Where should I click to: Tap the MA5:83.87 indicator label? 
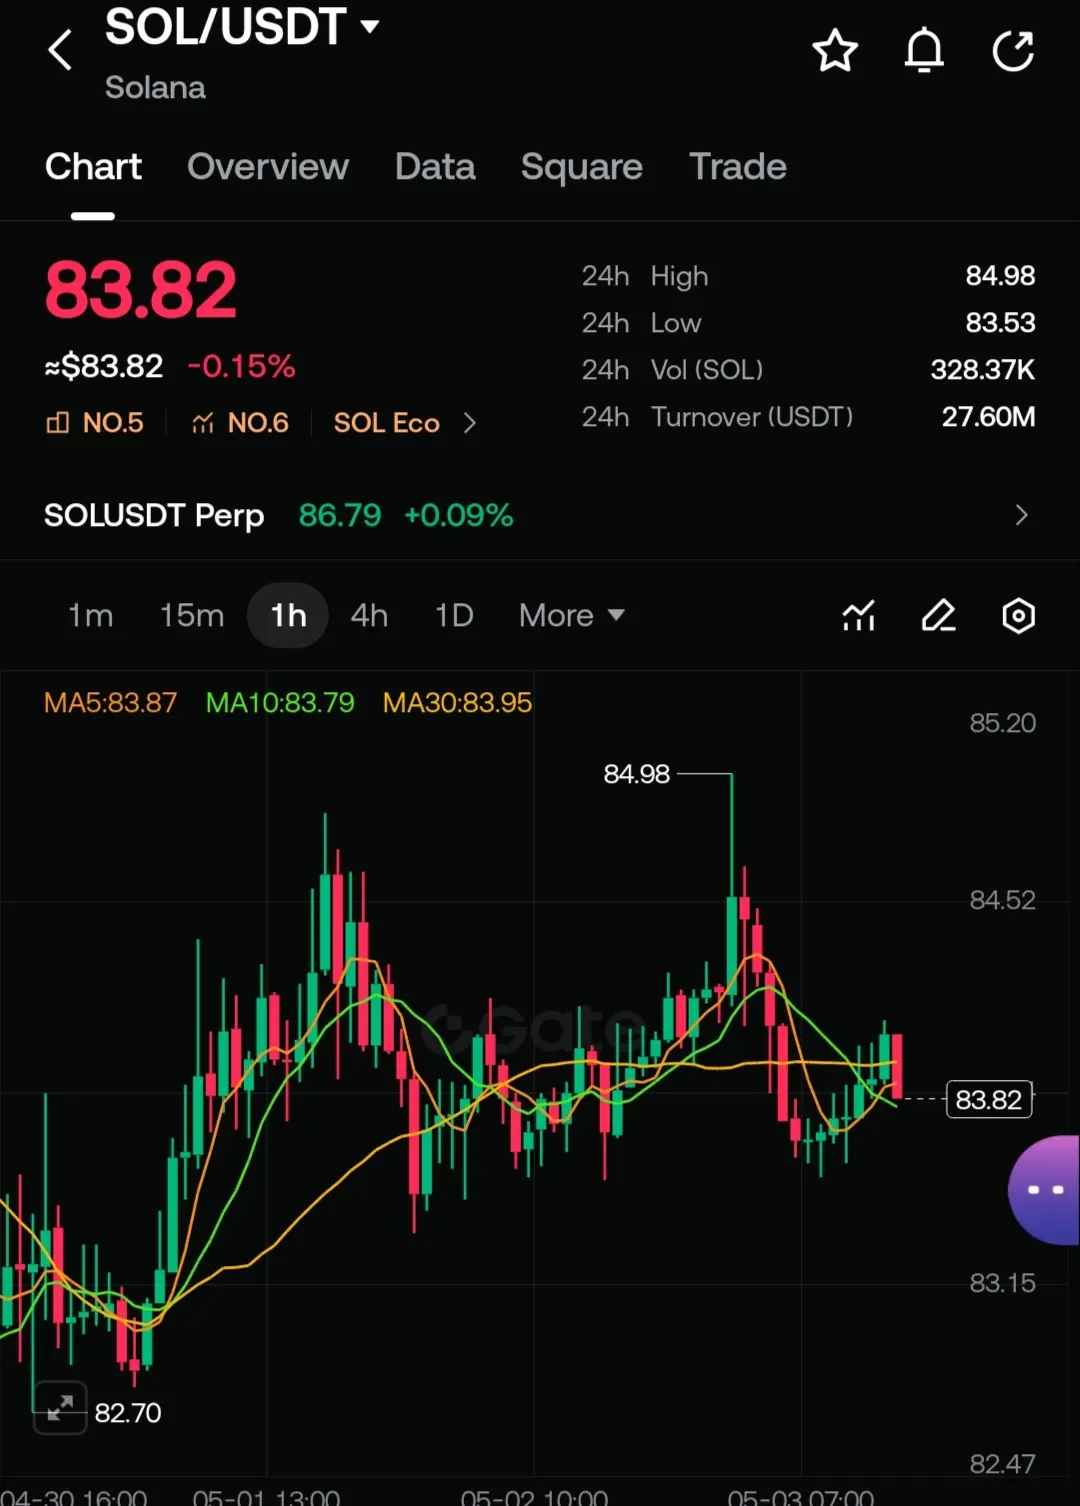coord(110,703)
